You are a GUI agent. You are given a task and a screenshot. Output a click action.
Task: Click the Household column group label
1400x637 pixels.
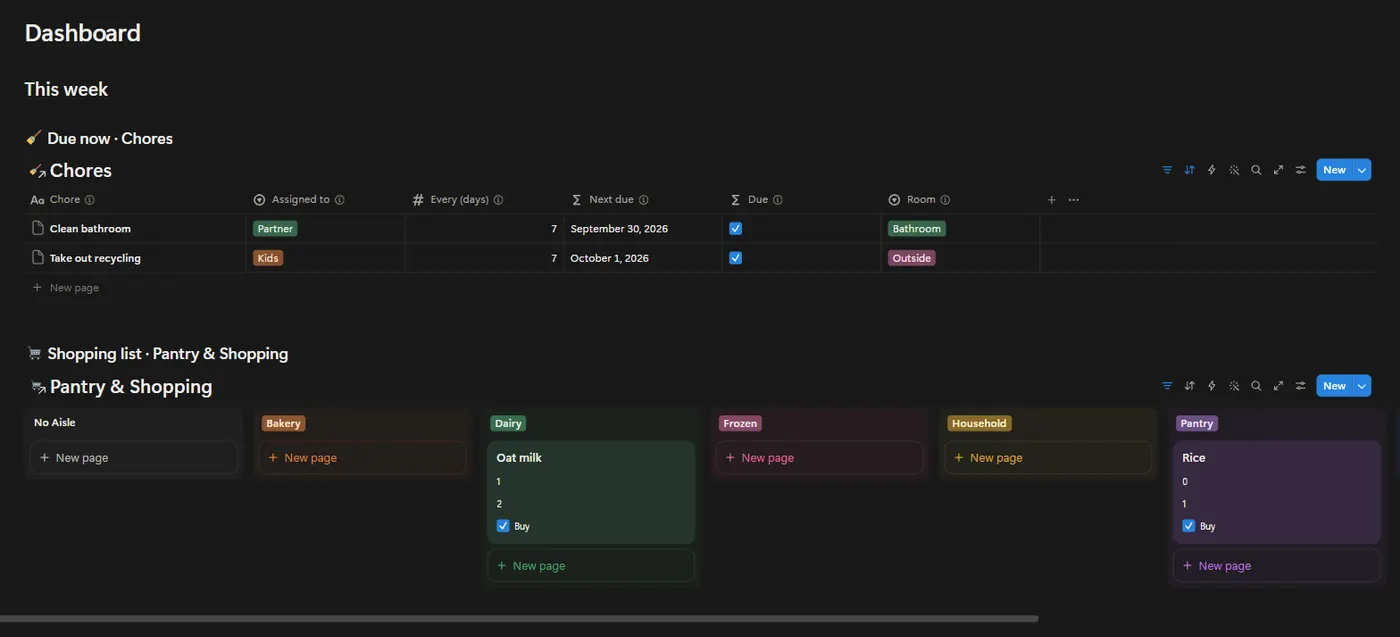tap(979, 423)
